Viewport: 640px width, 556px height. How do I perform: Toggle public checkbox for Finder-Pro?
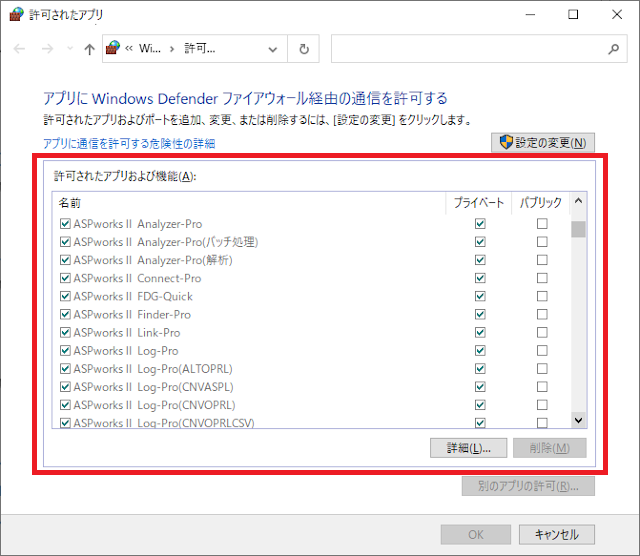point(542,314)
